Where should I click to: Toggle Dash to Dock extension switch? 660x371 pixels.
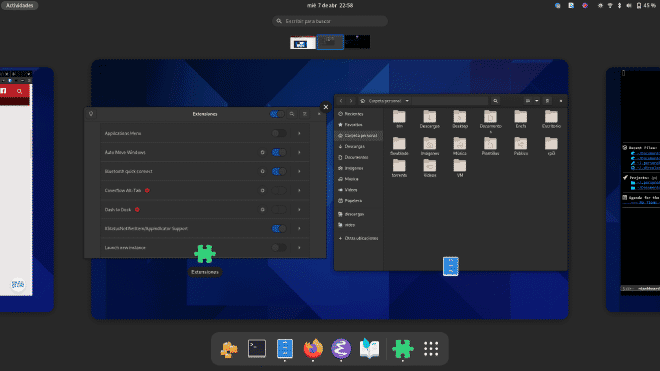pyautogui.click(x=279, y=209)
